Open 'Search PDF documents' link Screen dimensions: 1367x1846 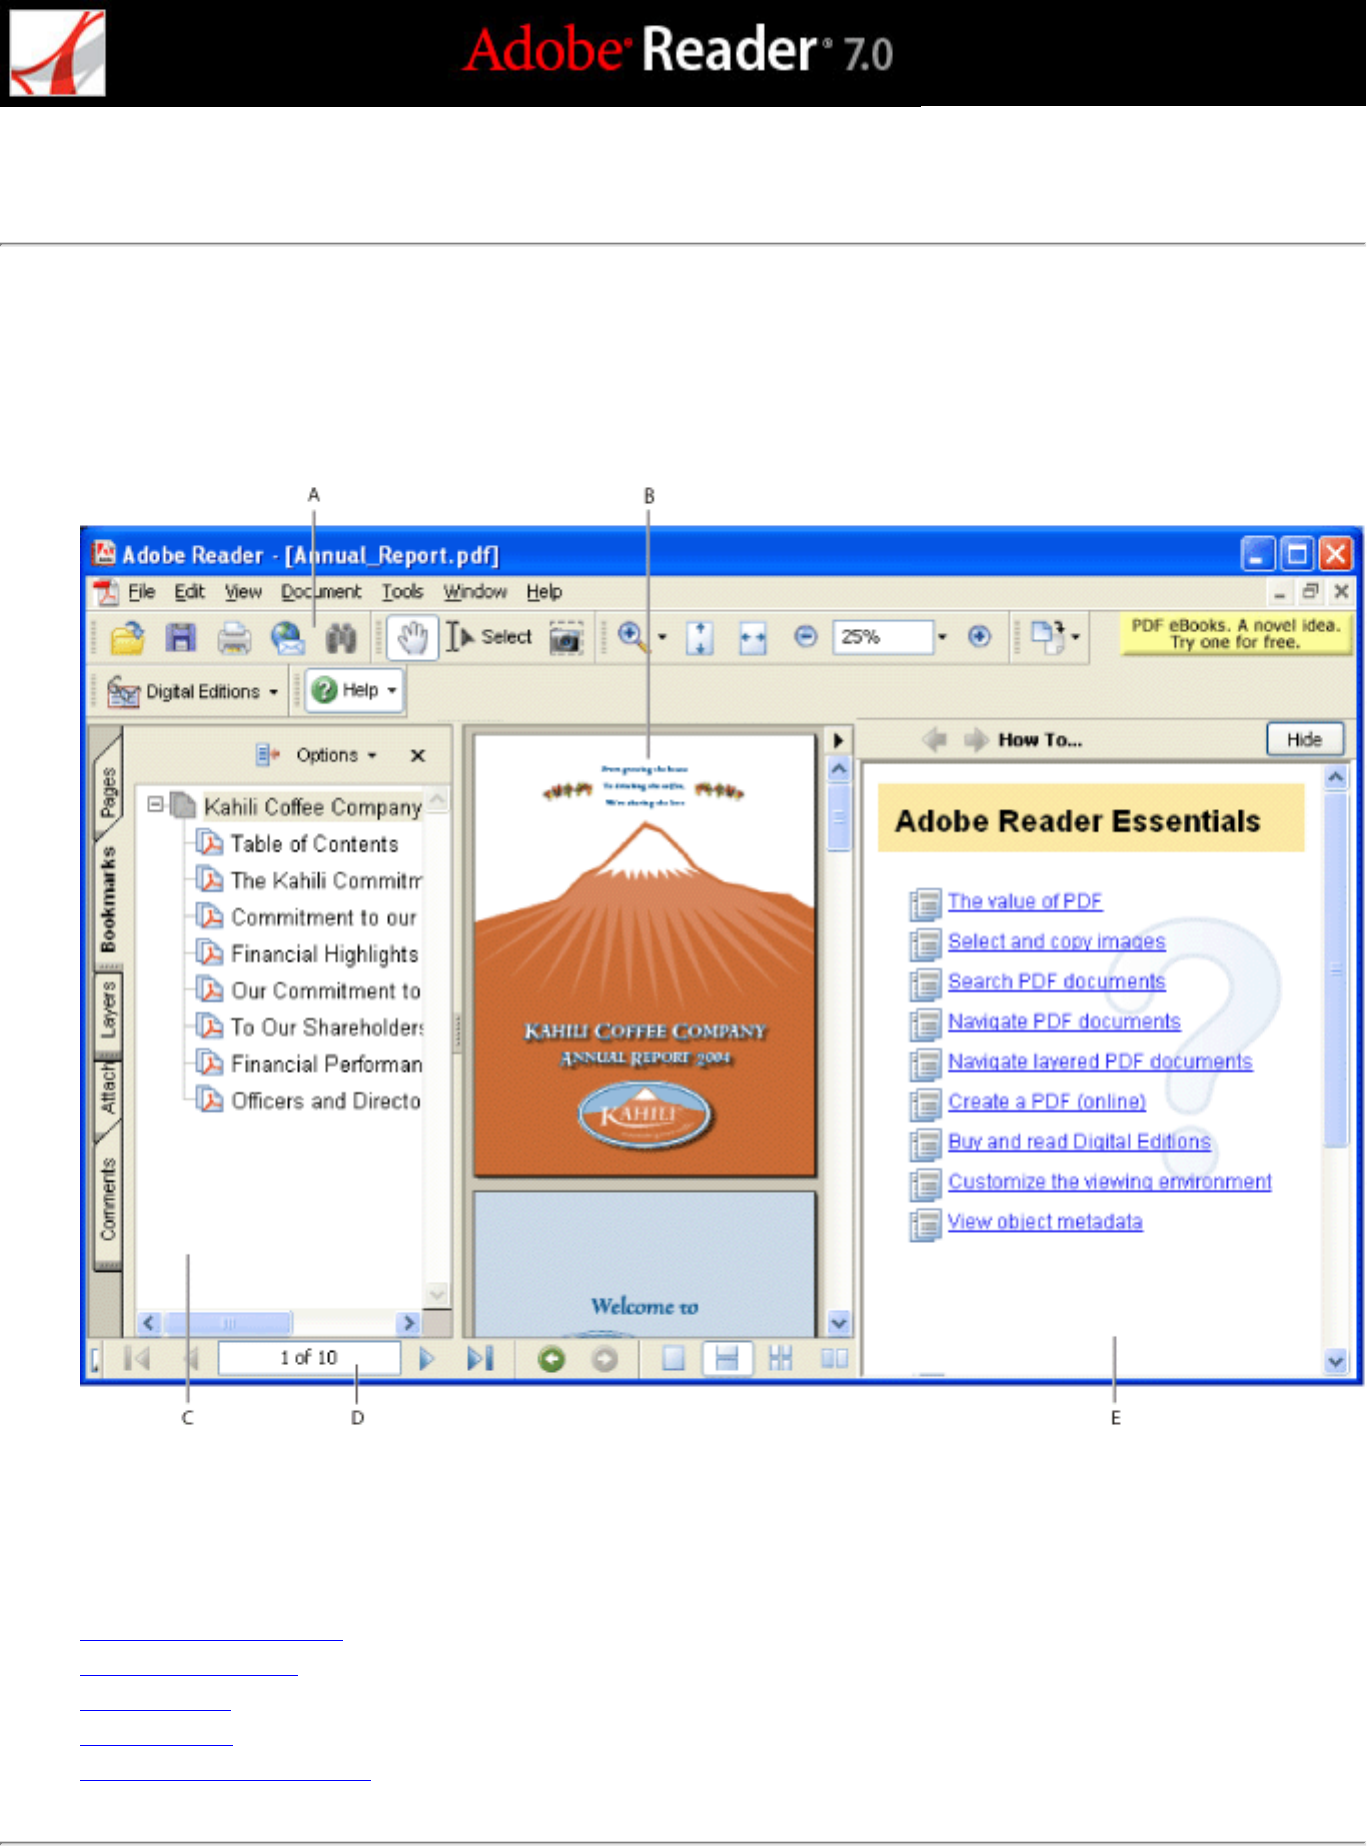click(x=1057, y=981)
